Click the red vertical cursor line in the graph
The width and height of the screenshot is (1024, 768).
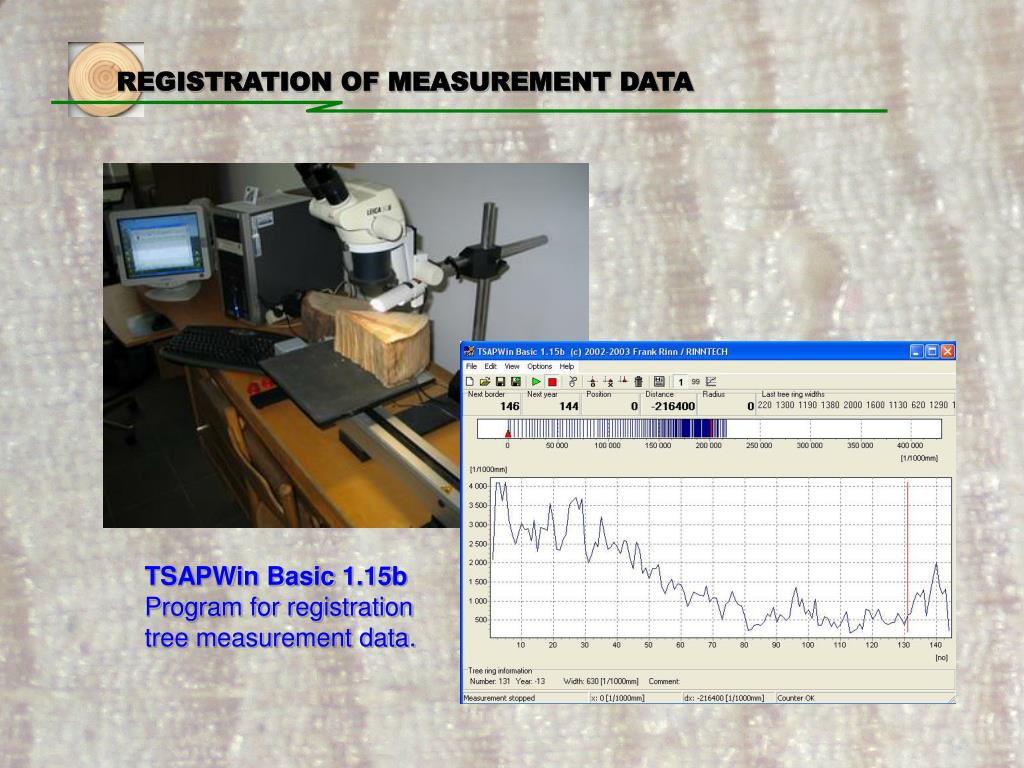[906, 558]
